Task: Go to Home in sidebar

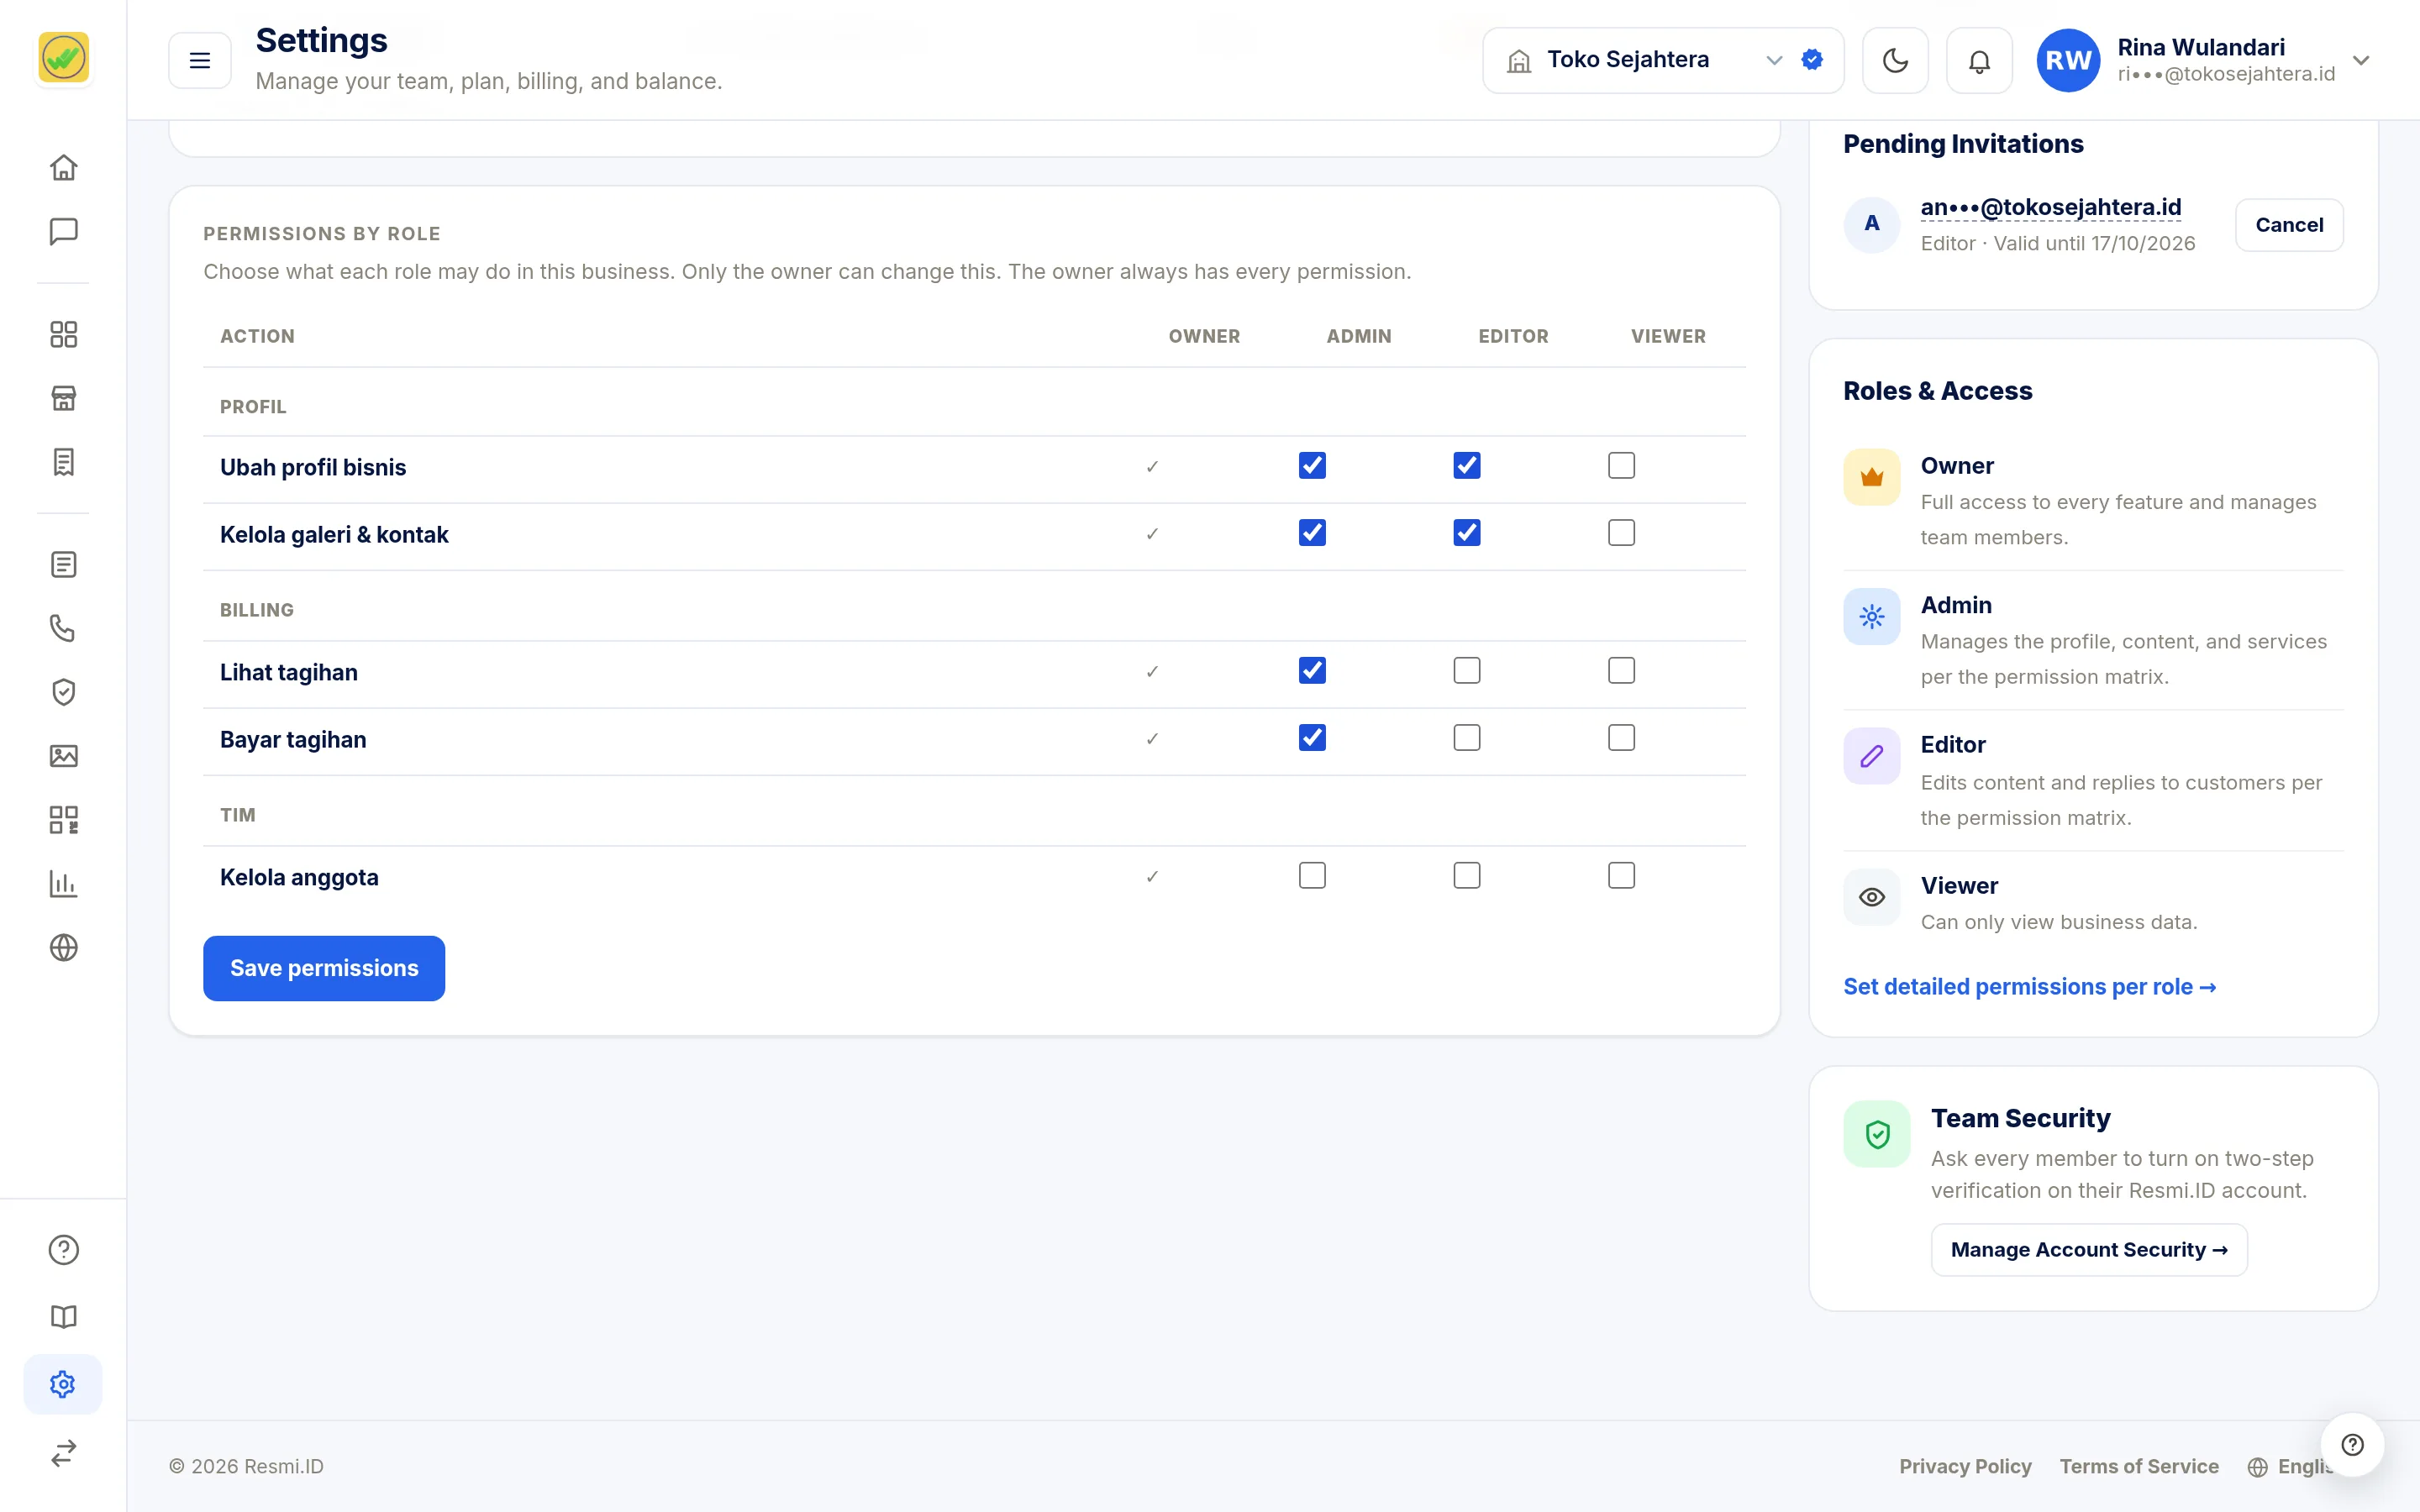Action: coord(63,167)
